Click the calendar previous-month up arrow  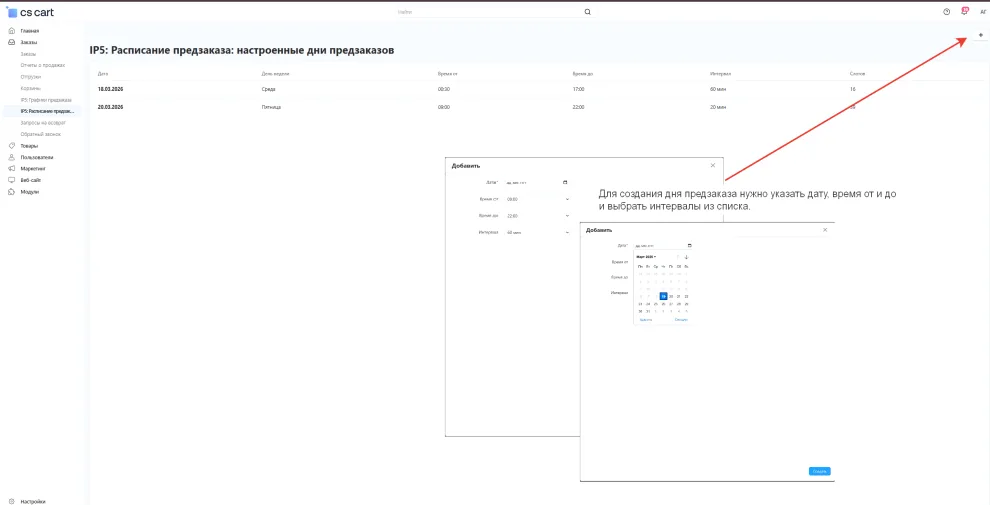tap(678, 257)
